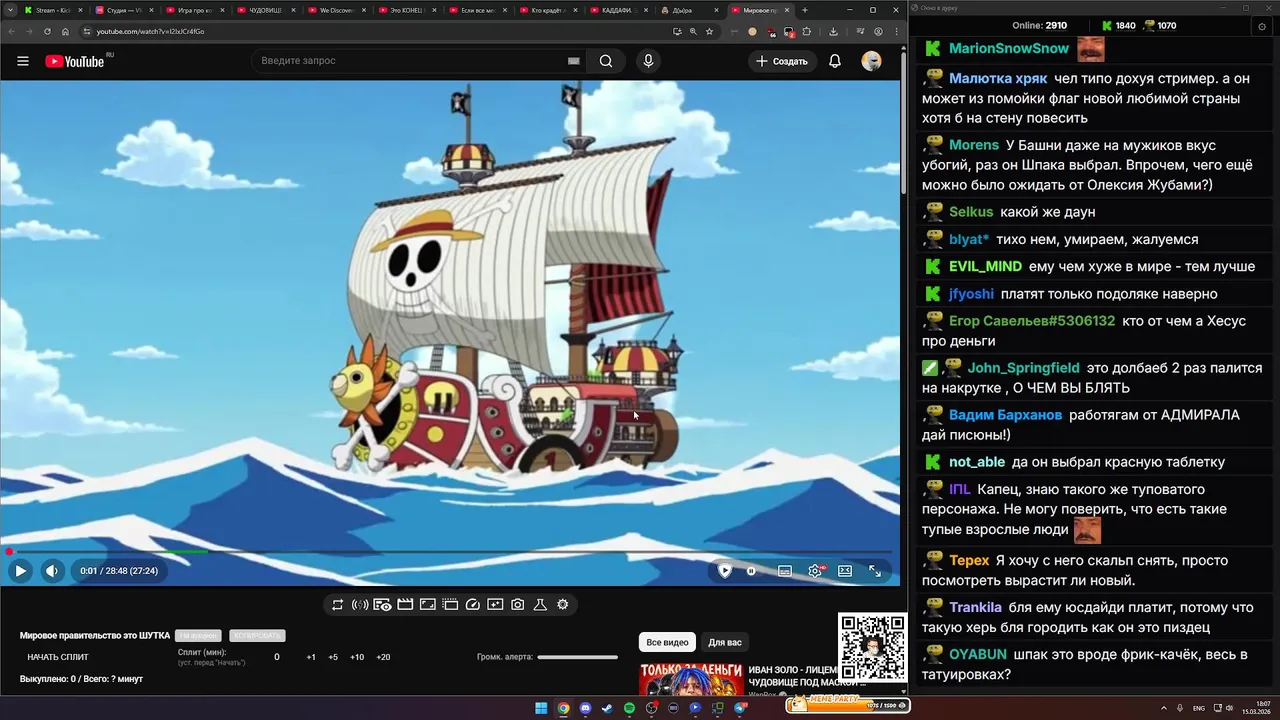Open Discord from the taskbar
The height and width of the screenshot is (720, 1280).
(585, 708)
